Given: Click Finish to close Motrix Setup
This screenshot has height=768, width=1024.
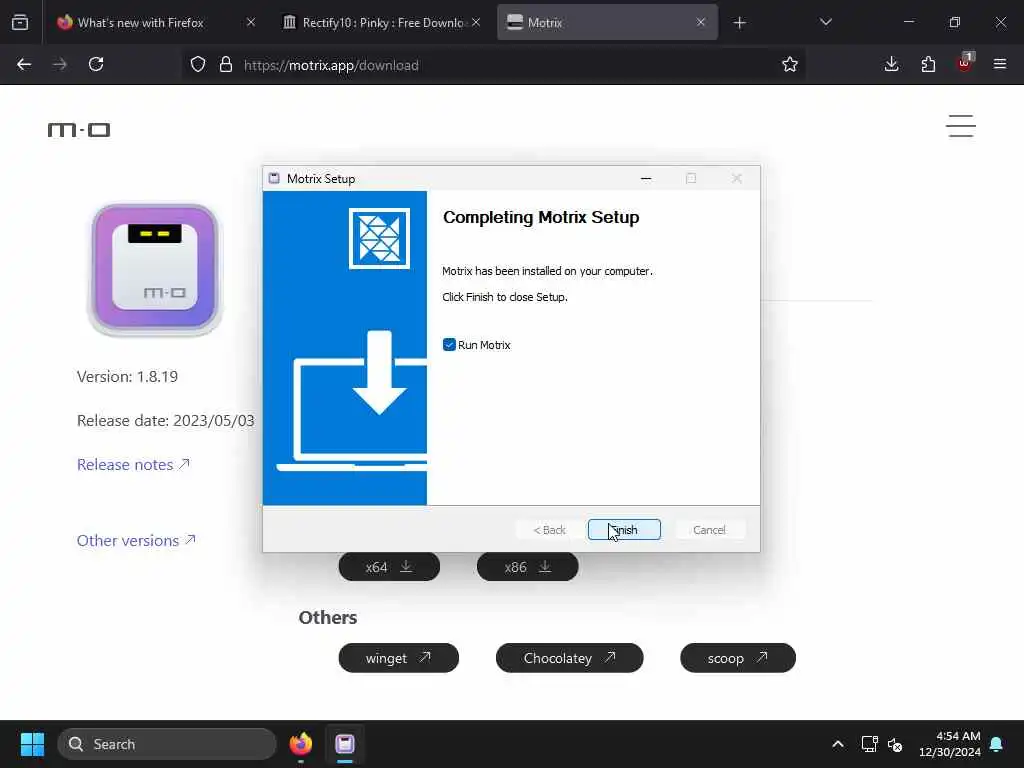Looking at the screenshot, I should coord(624,530).
